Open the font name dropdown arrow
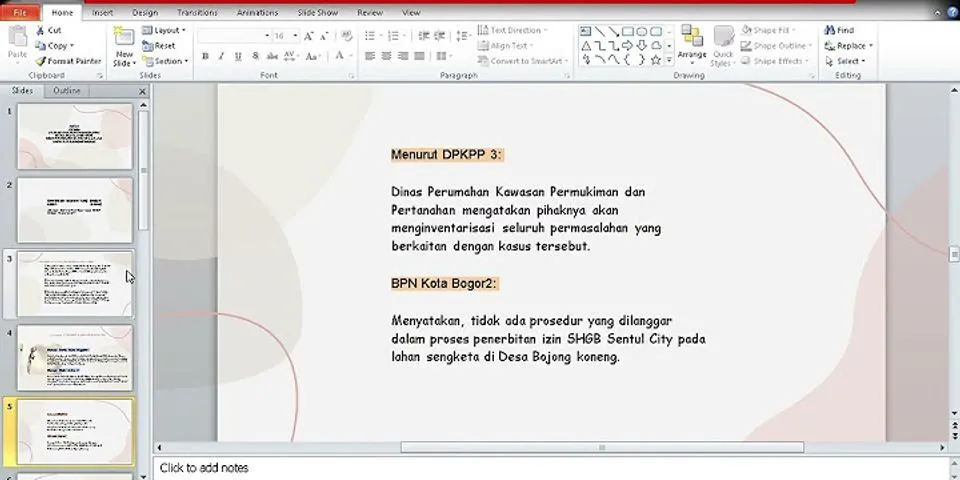This screenshot has height=480, width=960. coord(267,36)
